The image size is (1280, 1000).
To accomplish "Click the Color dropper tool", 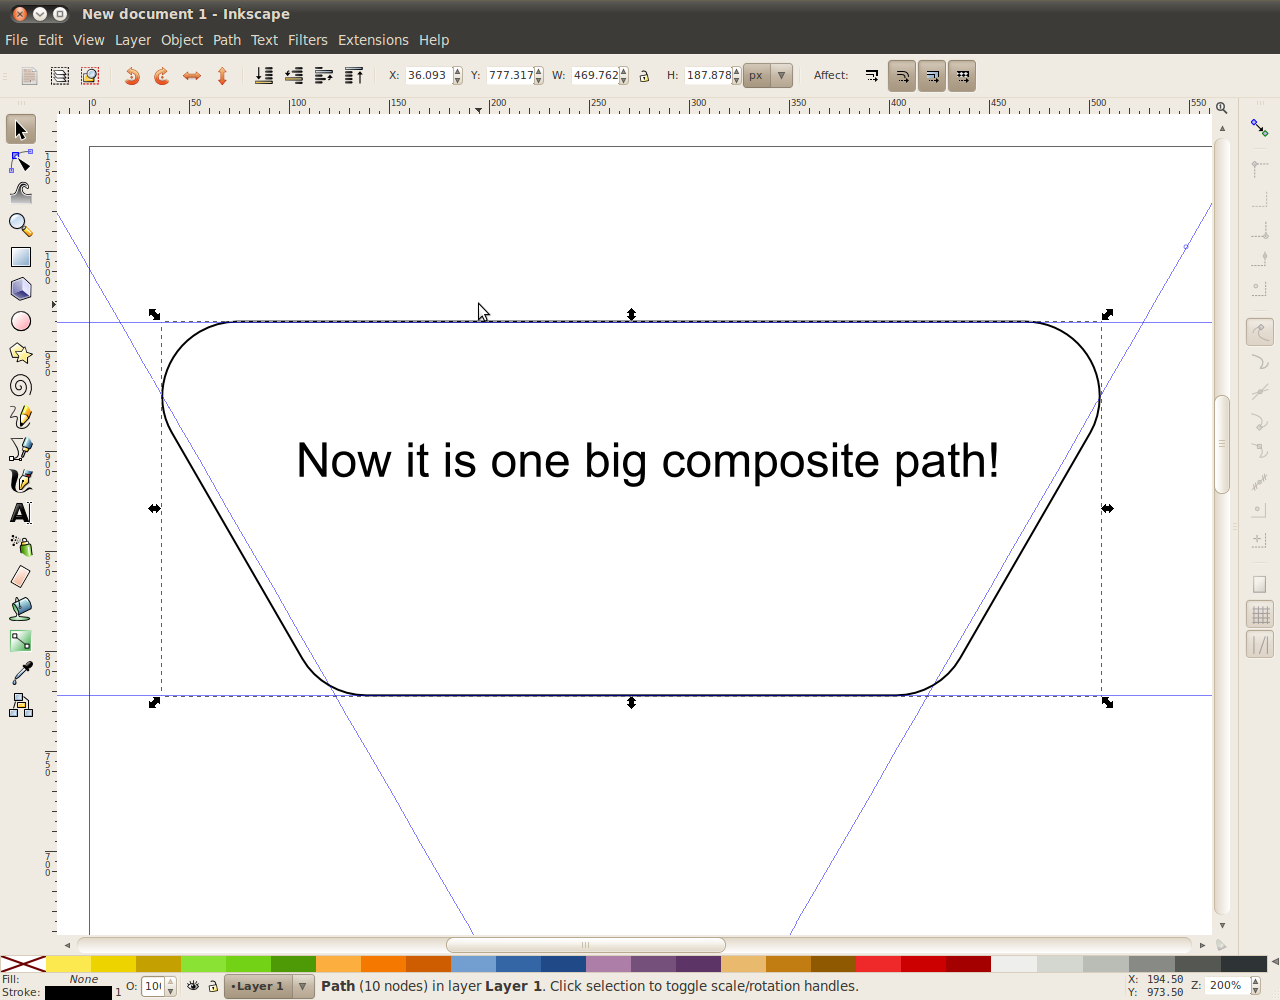I will 21,673.
